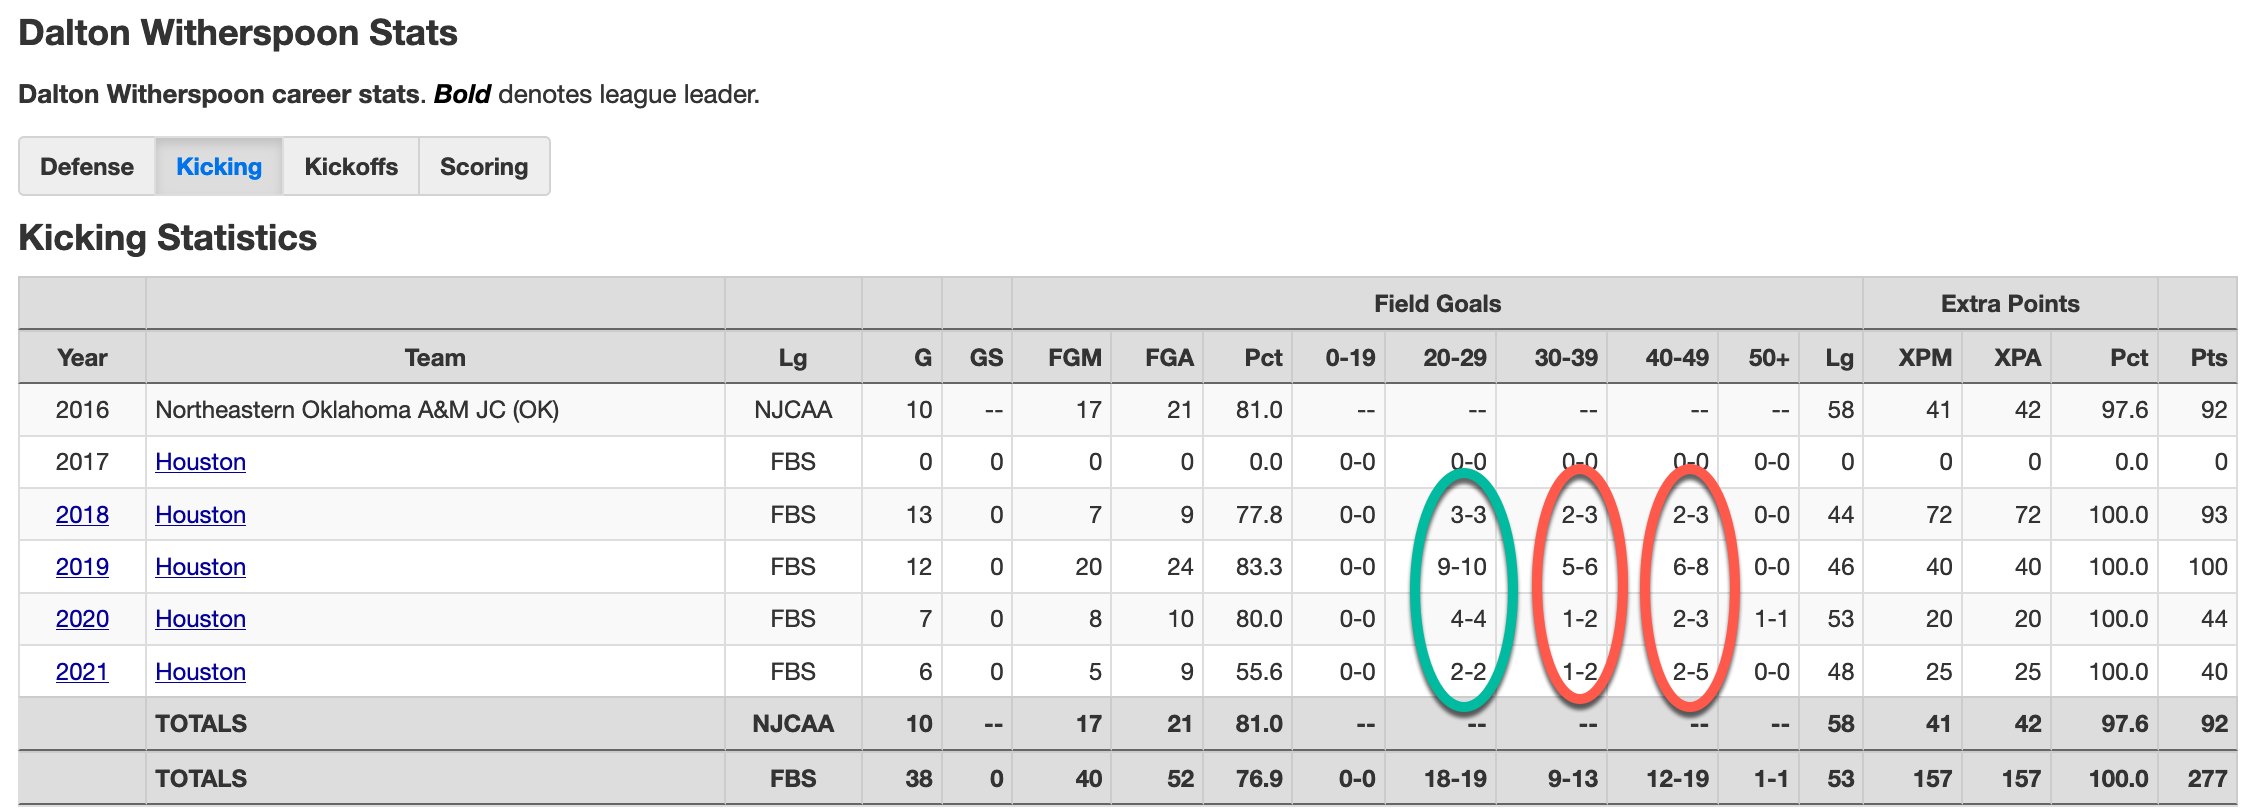Click the Houston link in 2020 row

point(200,618)
